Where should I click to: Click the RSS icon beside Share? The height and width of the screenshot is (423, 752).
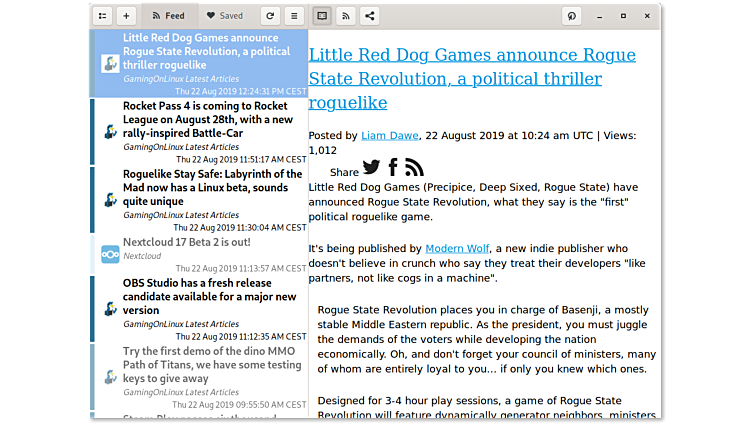pyautogui.click(x=414, y=167)
